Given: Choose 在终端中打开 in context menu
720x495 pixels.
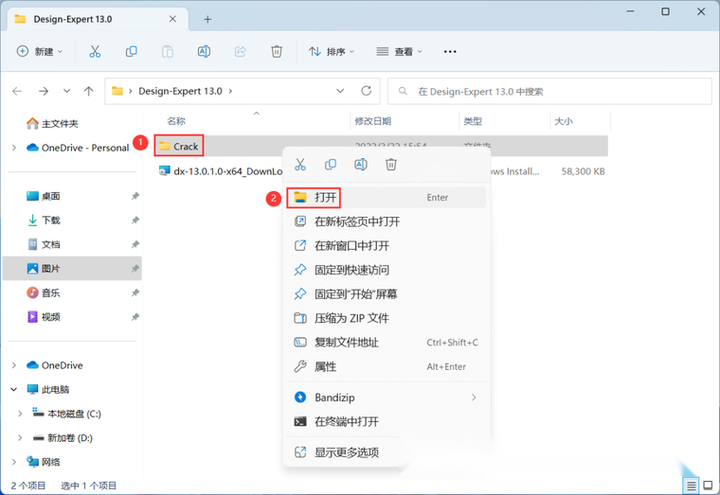Looking at the screenshot, I should point(386,422).
